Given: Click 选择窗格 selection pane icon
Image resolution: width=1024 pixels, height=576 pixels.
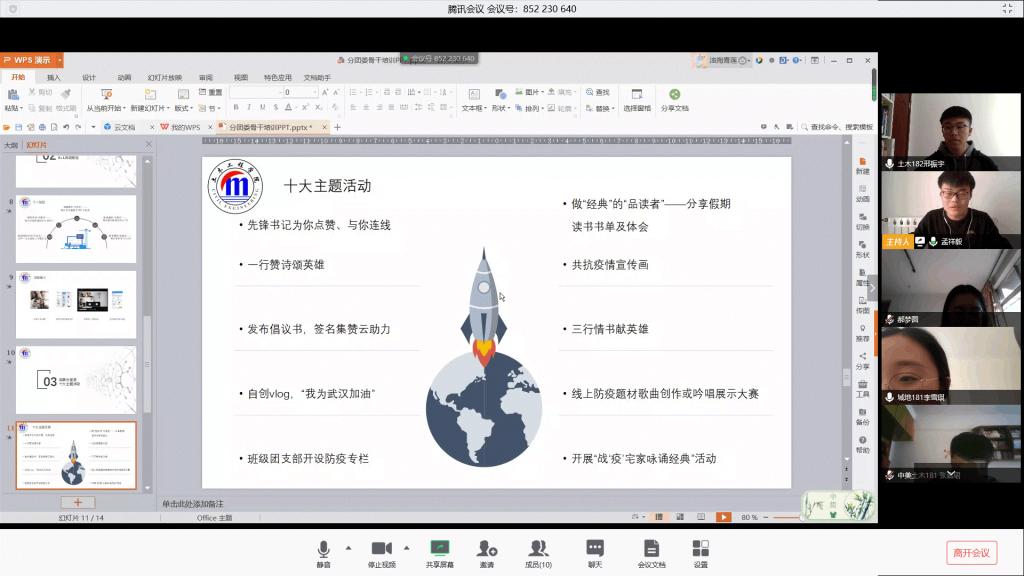Looking at the screenshot, I should click(636, 98).
